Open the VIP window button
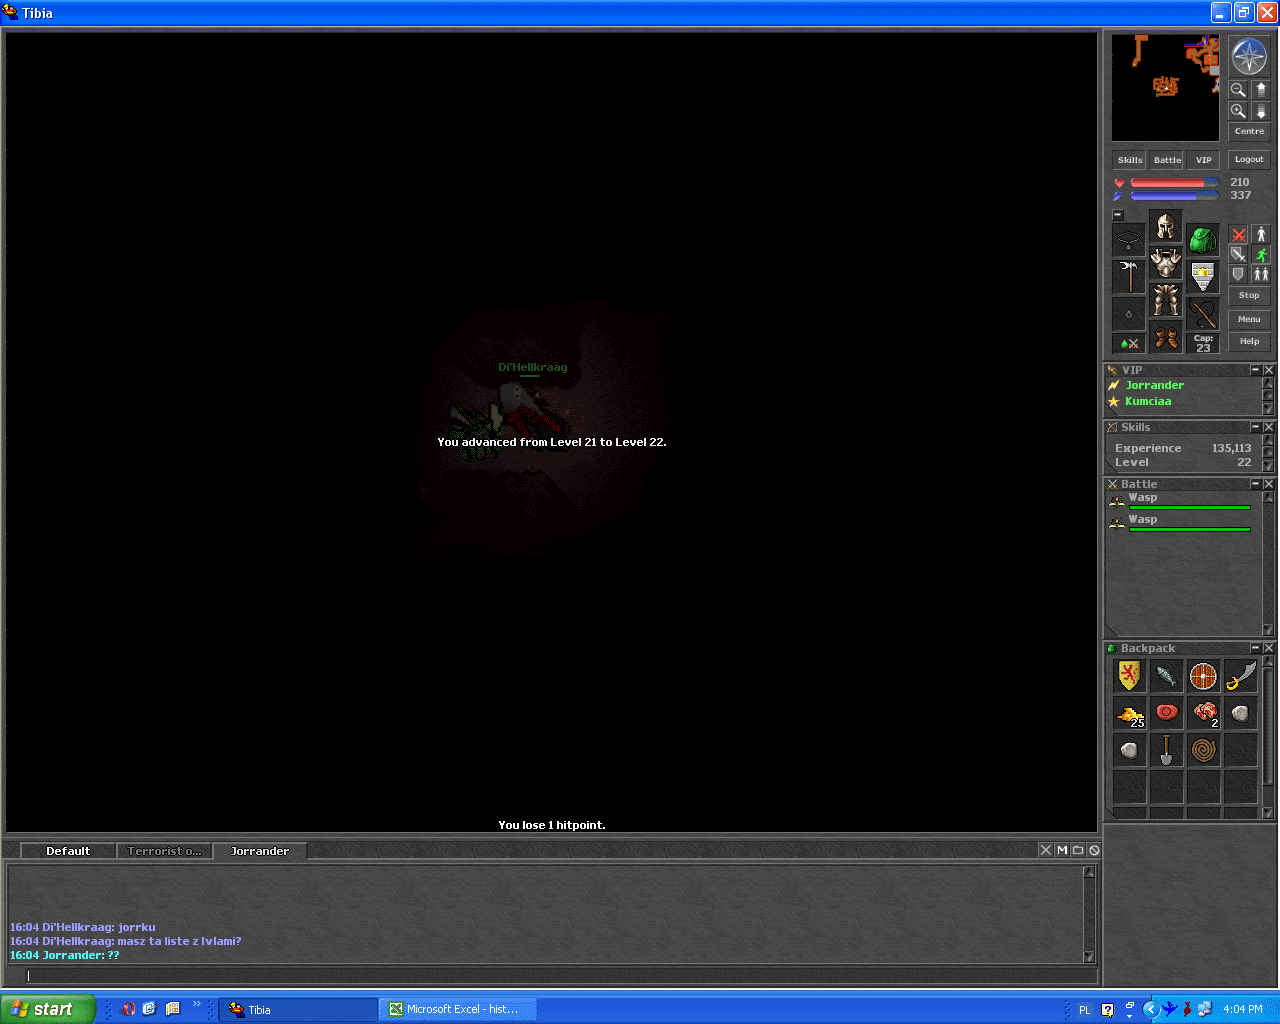The image size is (1280, 1024). pyautogui.click(x=1204, y=160)
